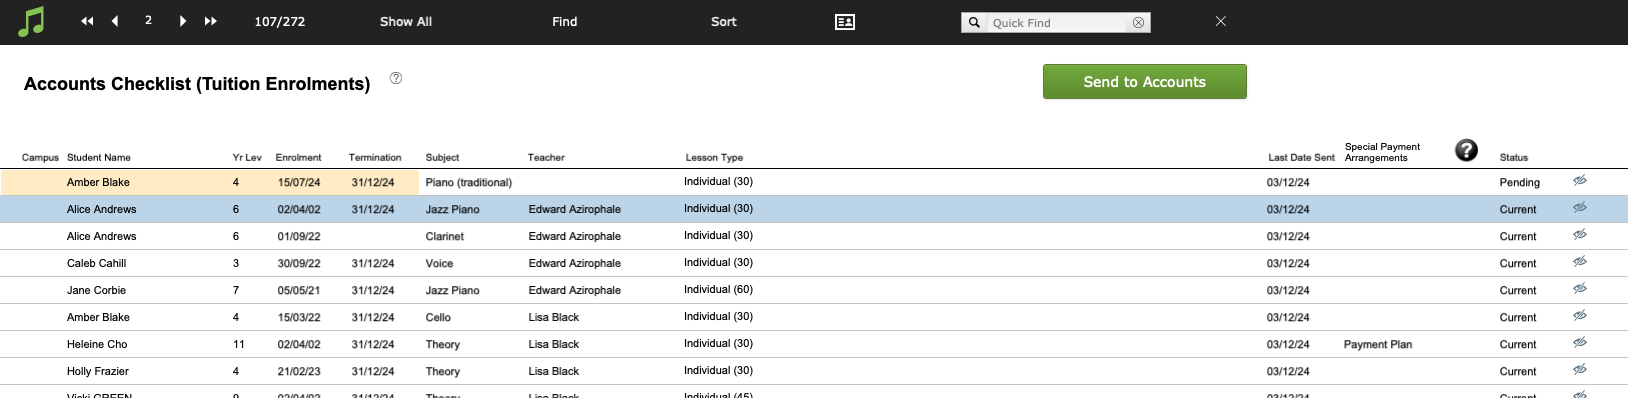Click the Lesson Type column header
The width and height of the screenshot is (1628, 398).
(x=714, y=157)
